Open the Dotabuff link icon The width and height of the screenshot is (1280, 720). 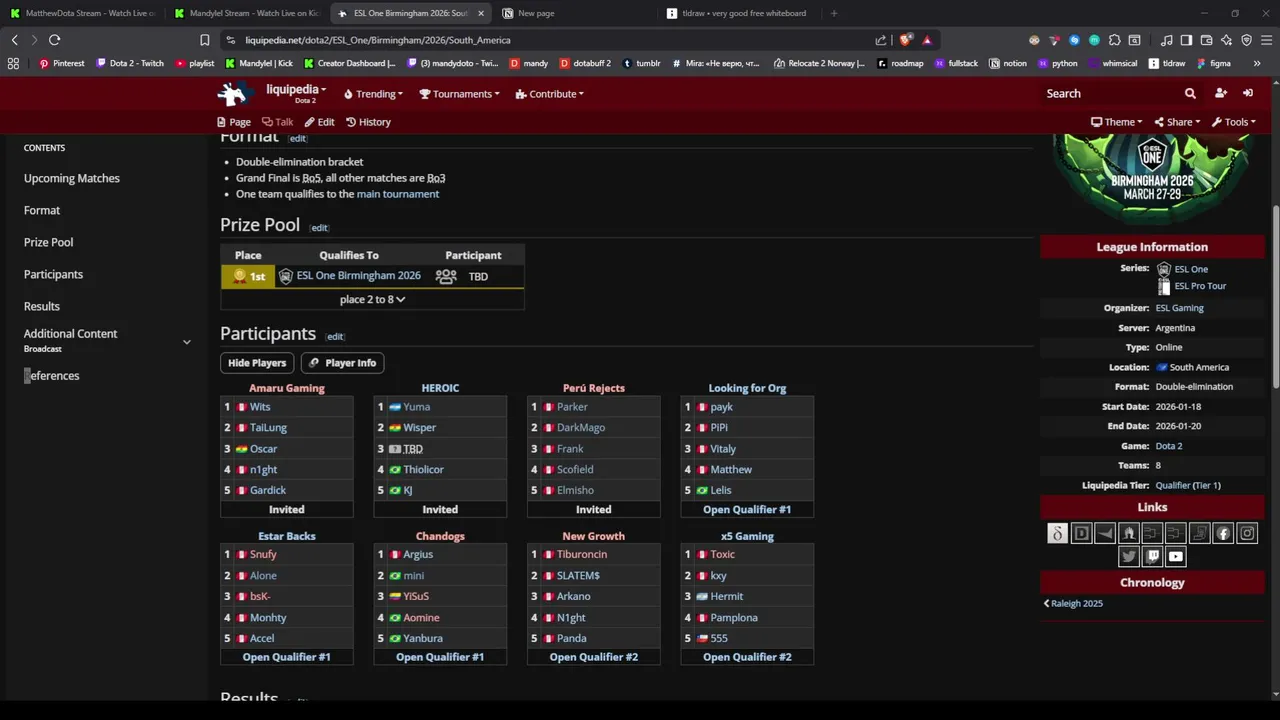(x=1081, y=533)
